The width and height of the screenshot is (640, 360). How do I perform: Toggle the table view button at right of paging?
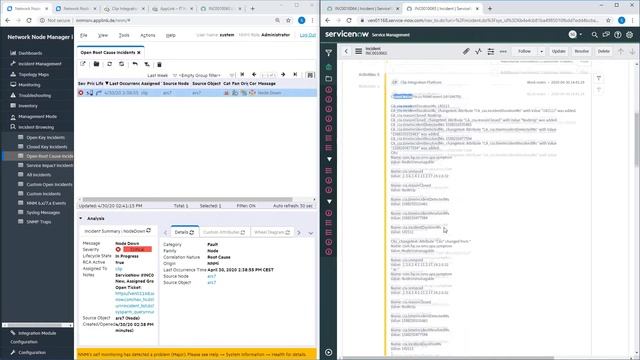click(310, 75)
